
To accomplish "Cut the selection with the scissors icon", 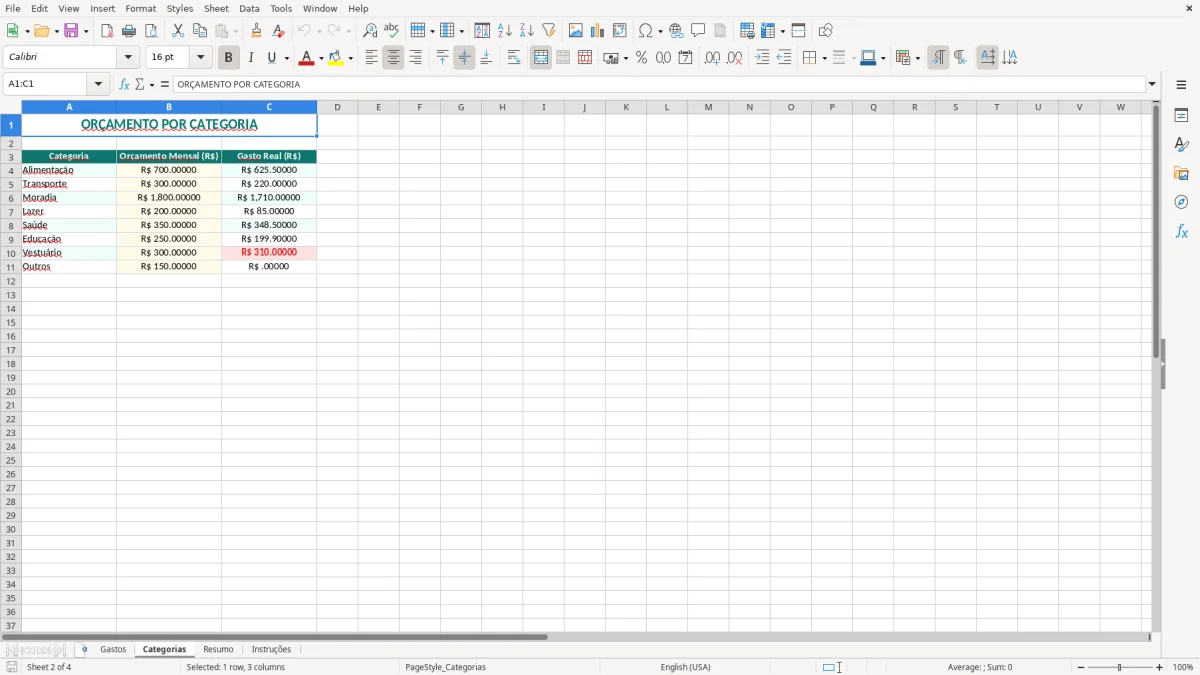I will [x=178, y=31].
